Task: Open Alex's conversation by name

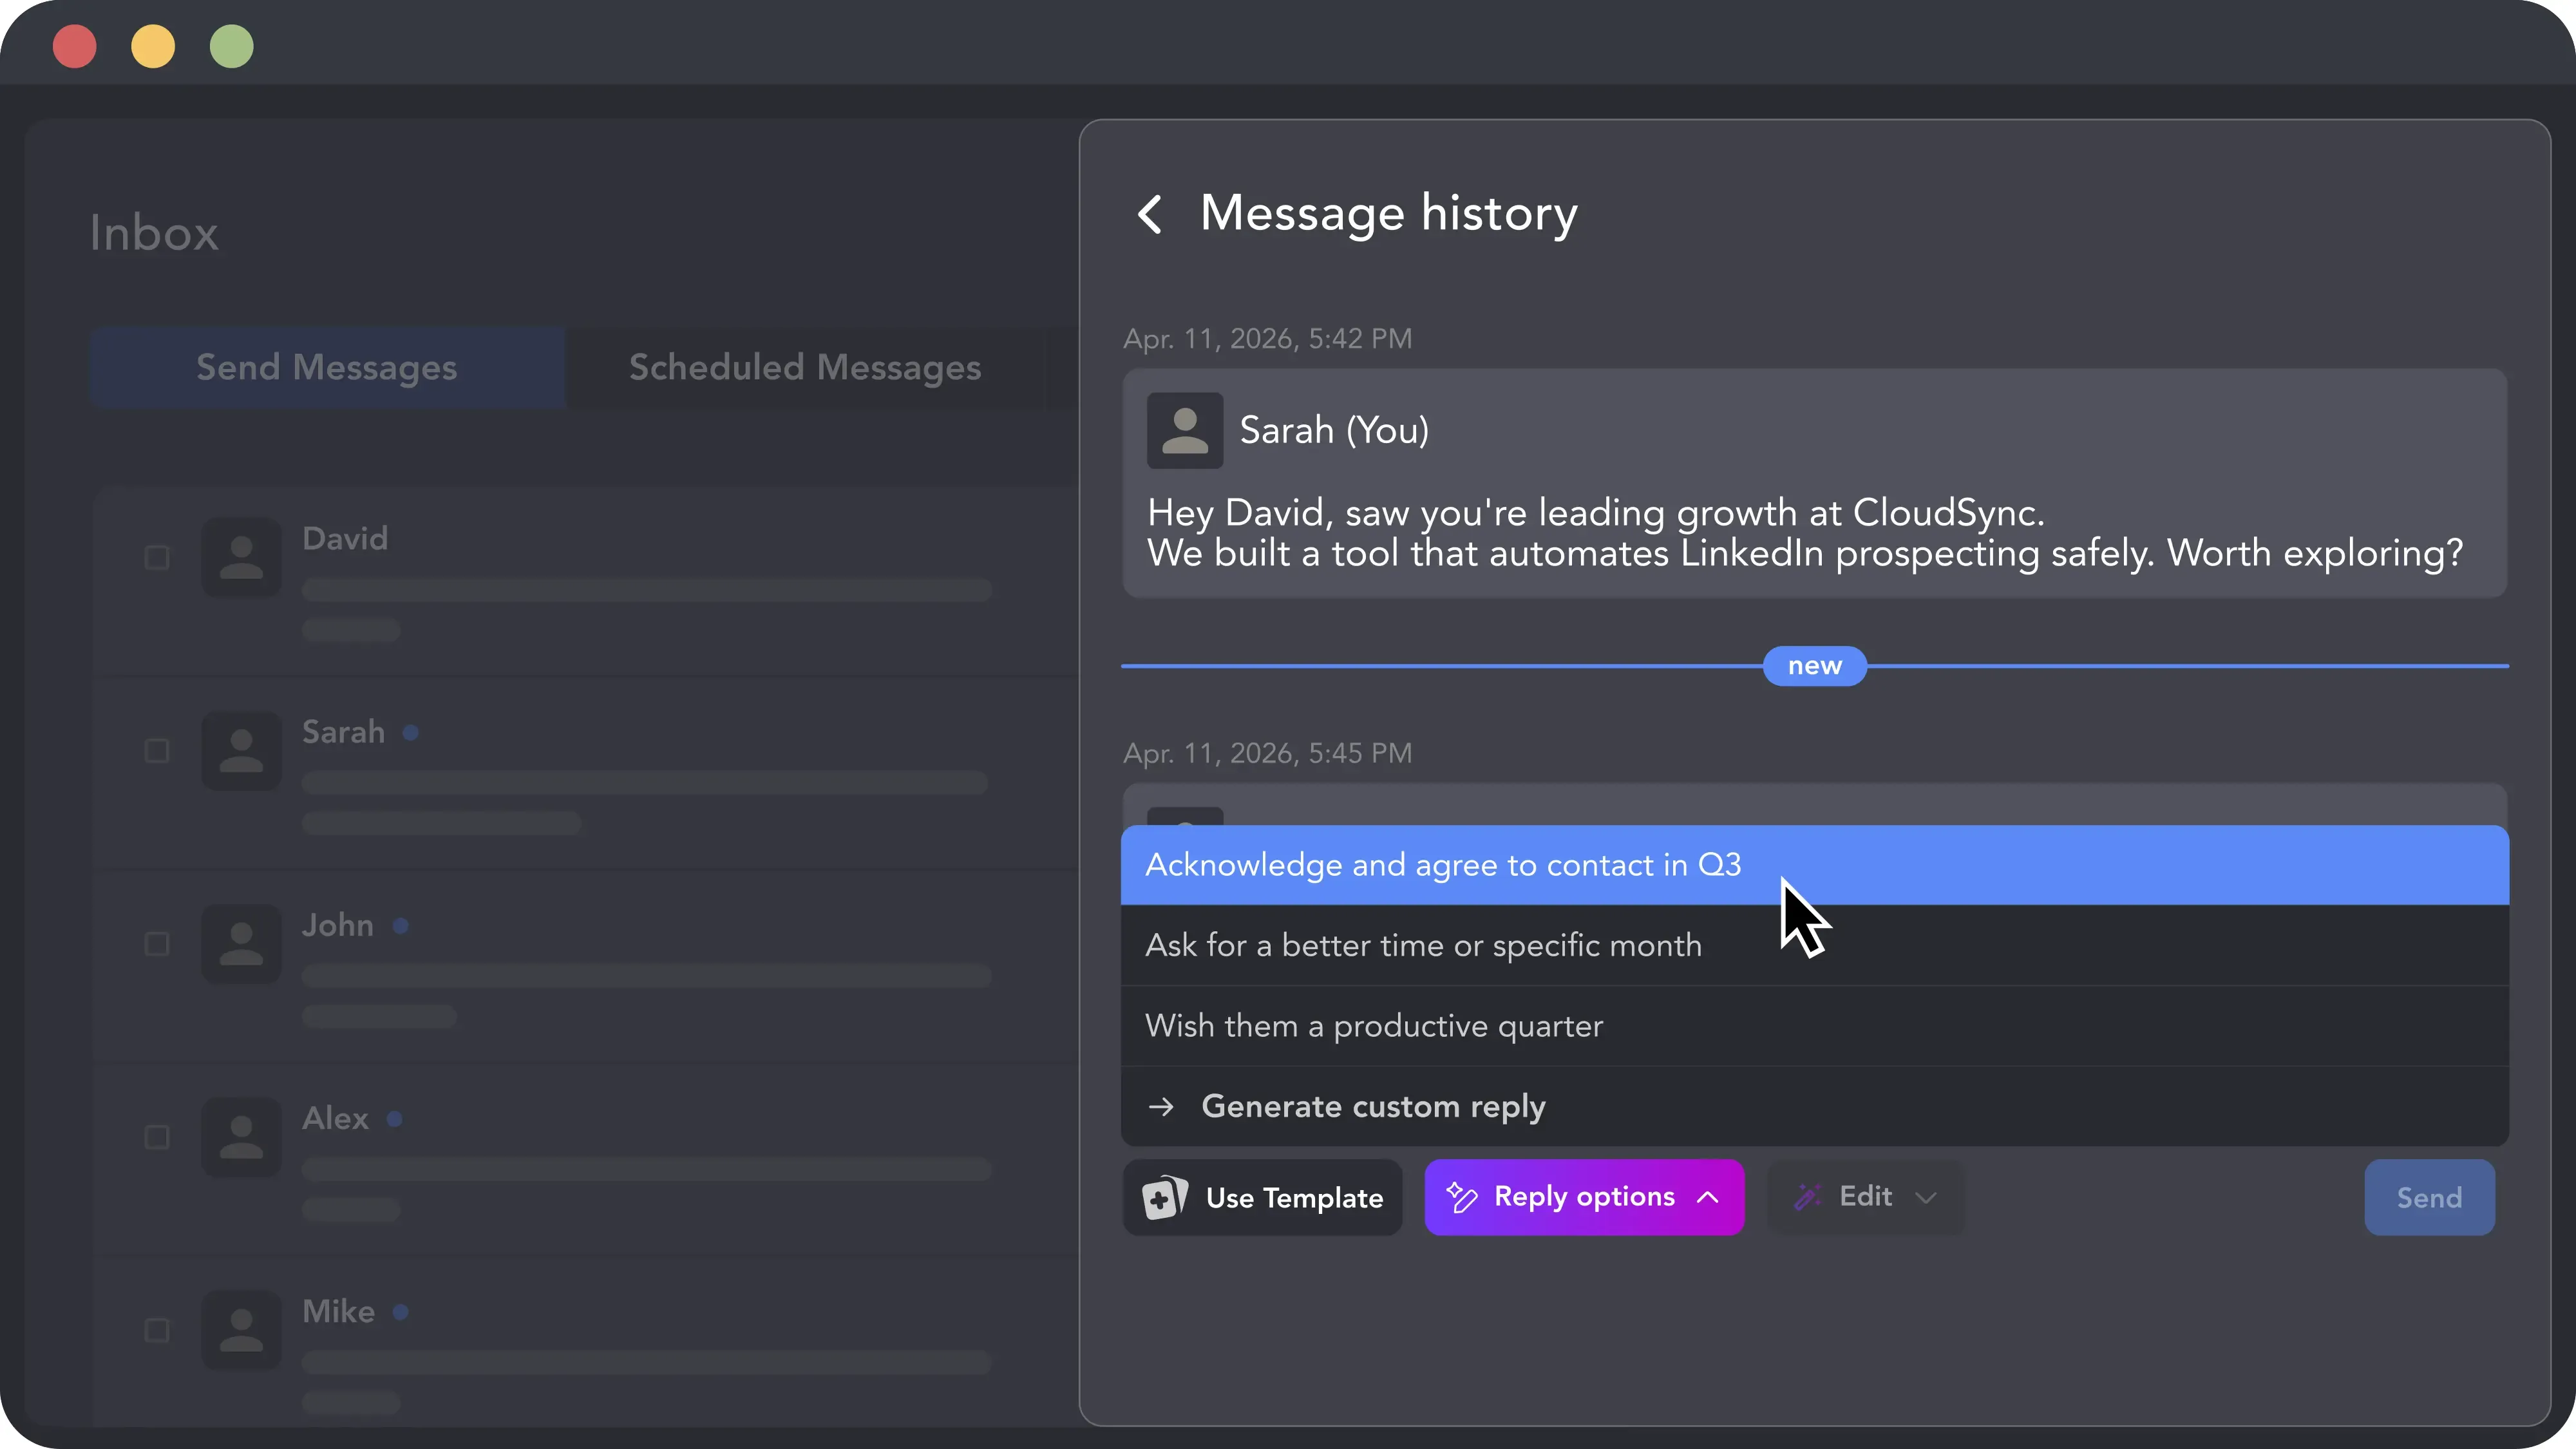Action: click(336, 1118)
